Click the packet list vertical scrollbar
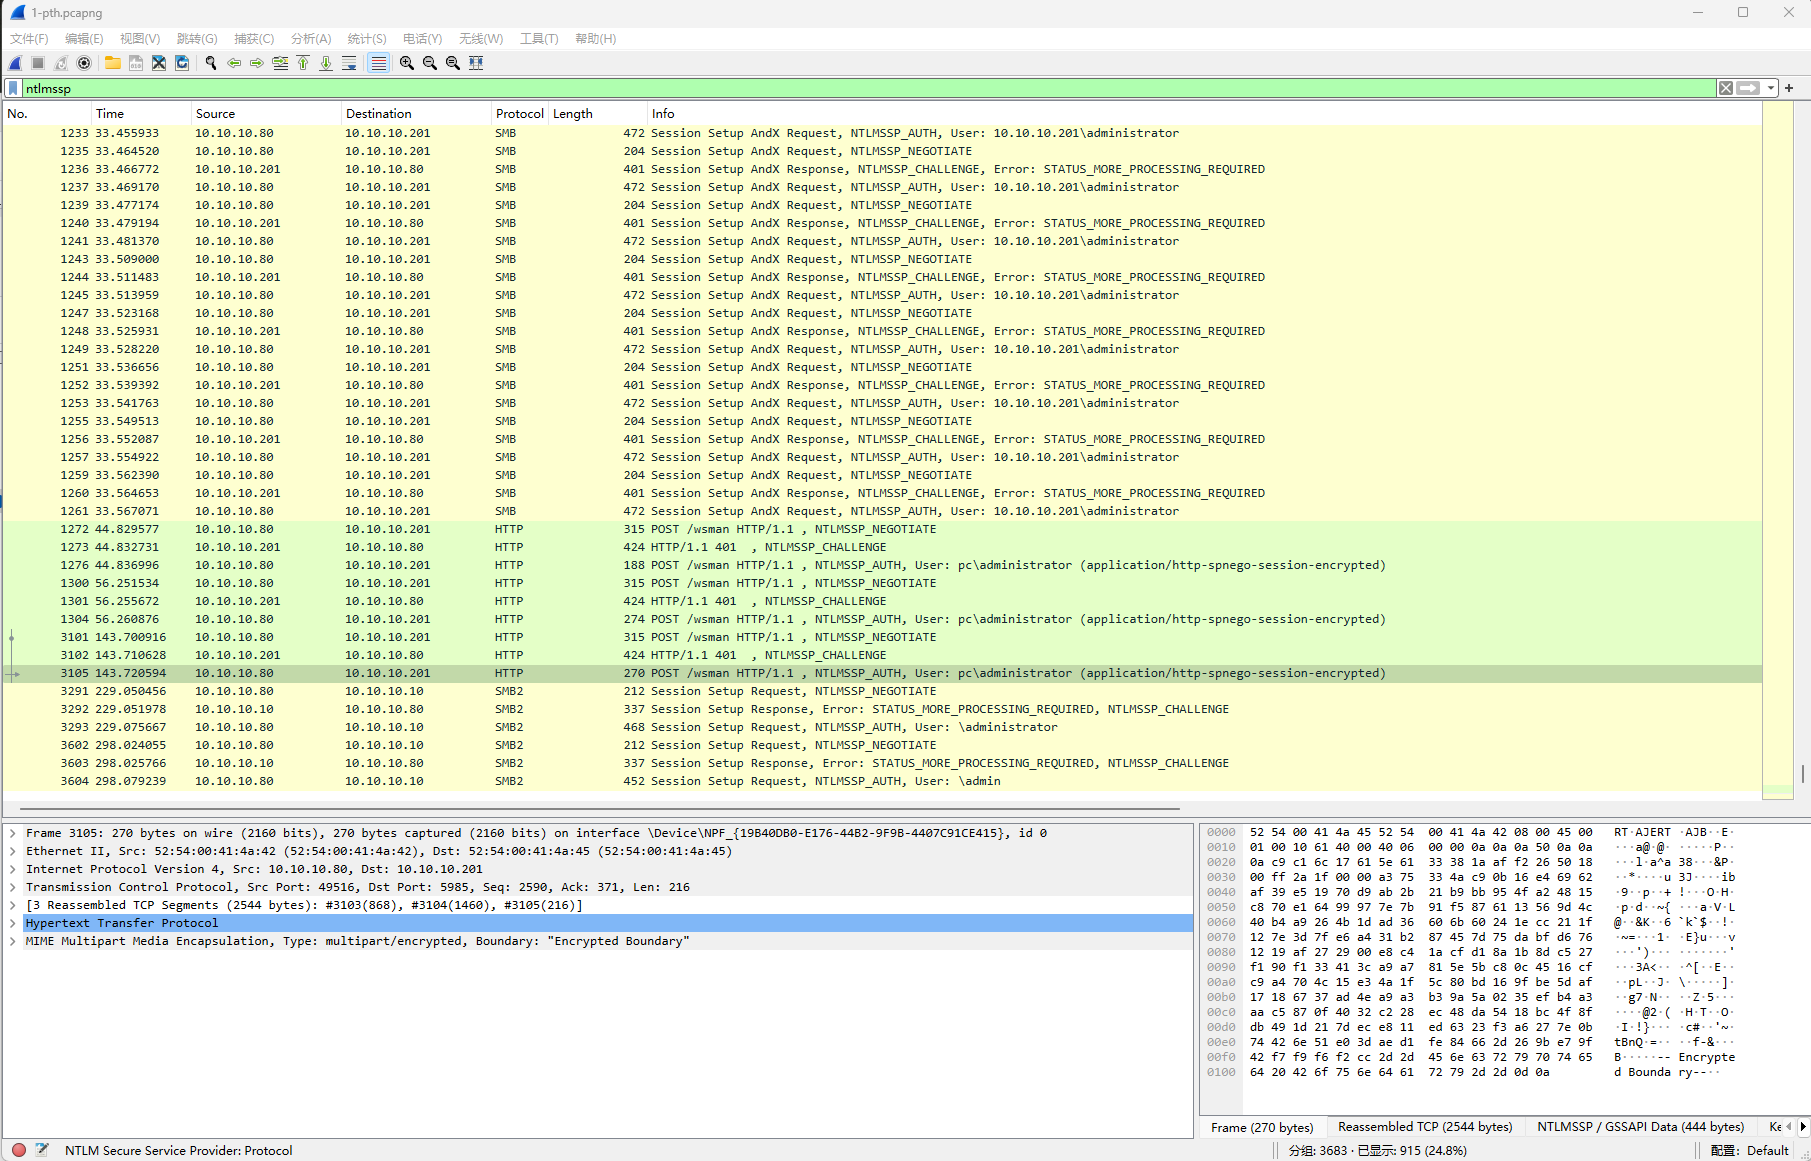This screenshot has width=1811, height=1161. tap(1802, 450)
